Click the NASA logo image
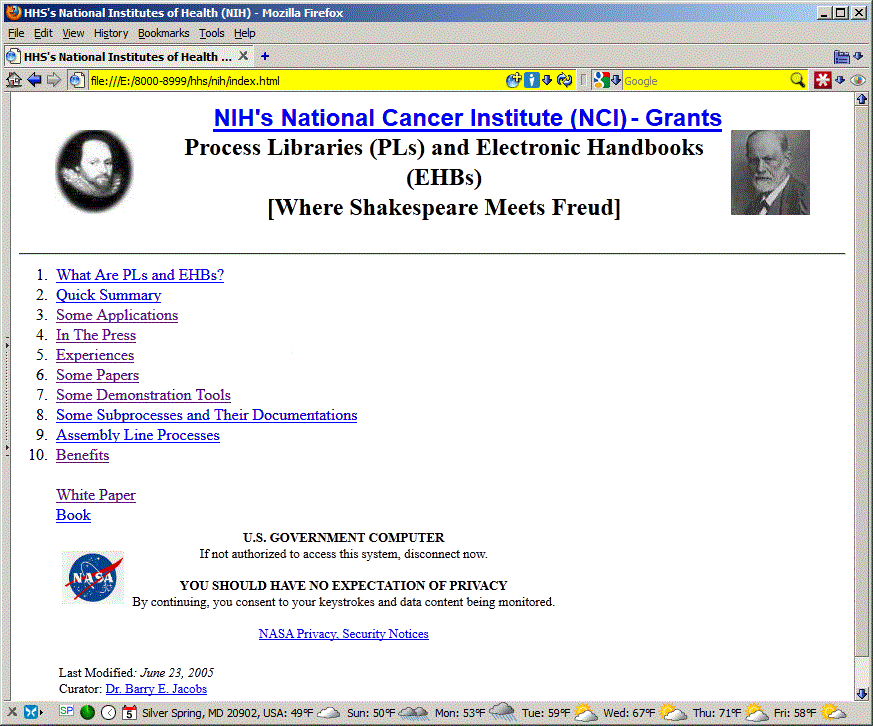873x726 pixels. (92, 577)
